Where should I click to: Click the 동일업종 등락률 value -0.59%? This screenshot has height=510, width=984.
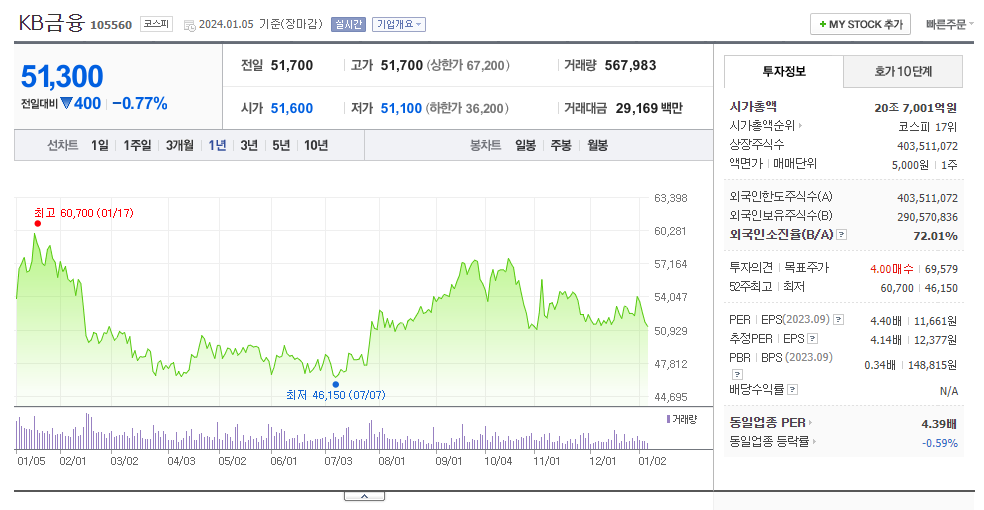[939, 443]
